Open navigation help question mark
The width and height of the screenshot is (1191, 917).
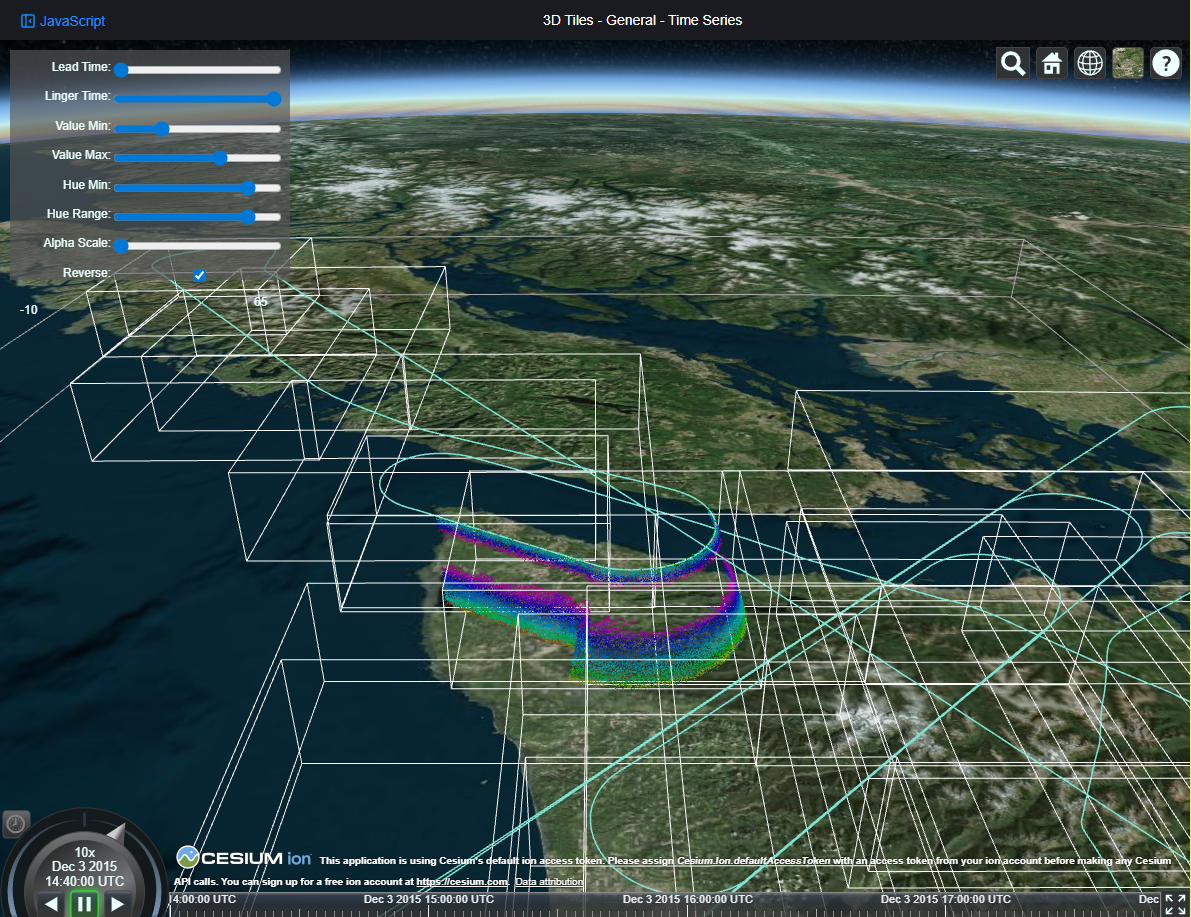pos(1166,63)
